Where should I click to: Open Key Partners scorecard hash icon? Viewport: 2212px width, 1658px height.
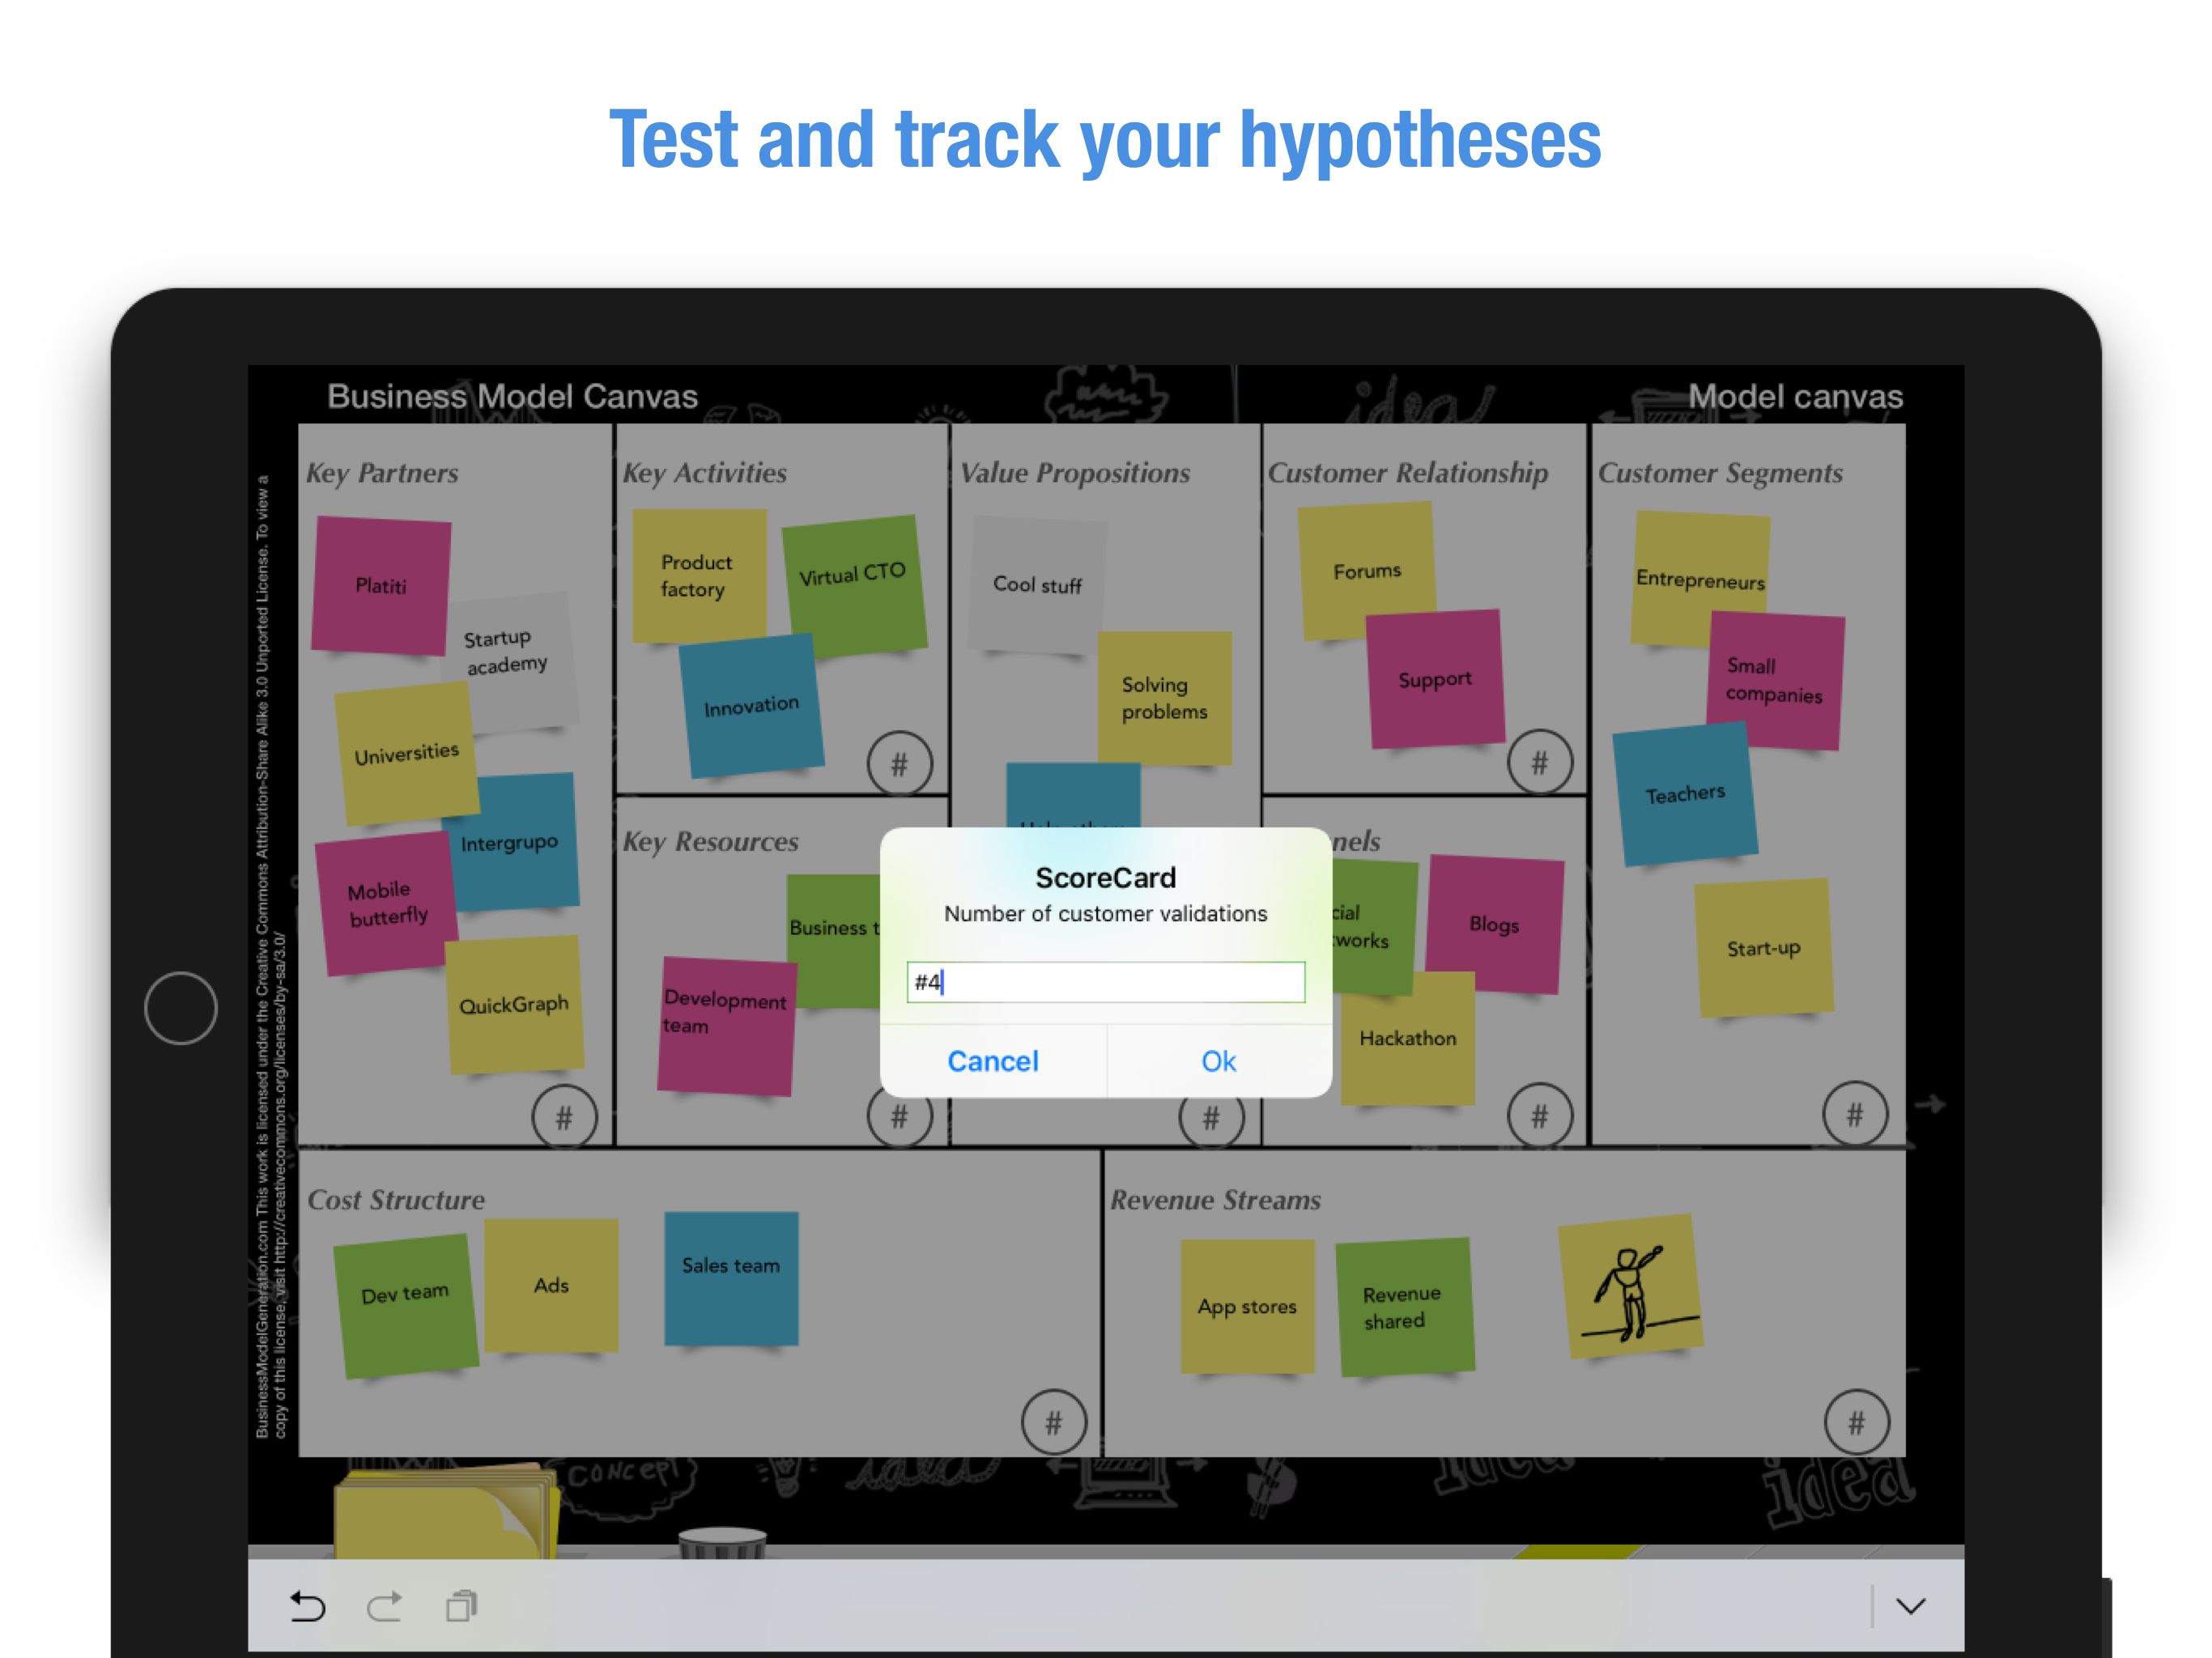pos(564,1117)
